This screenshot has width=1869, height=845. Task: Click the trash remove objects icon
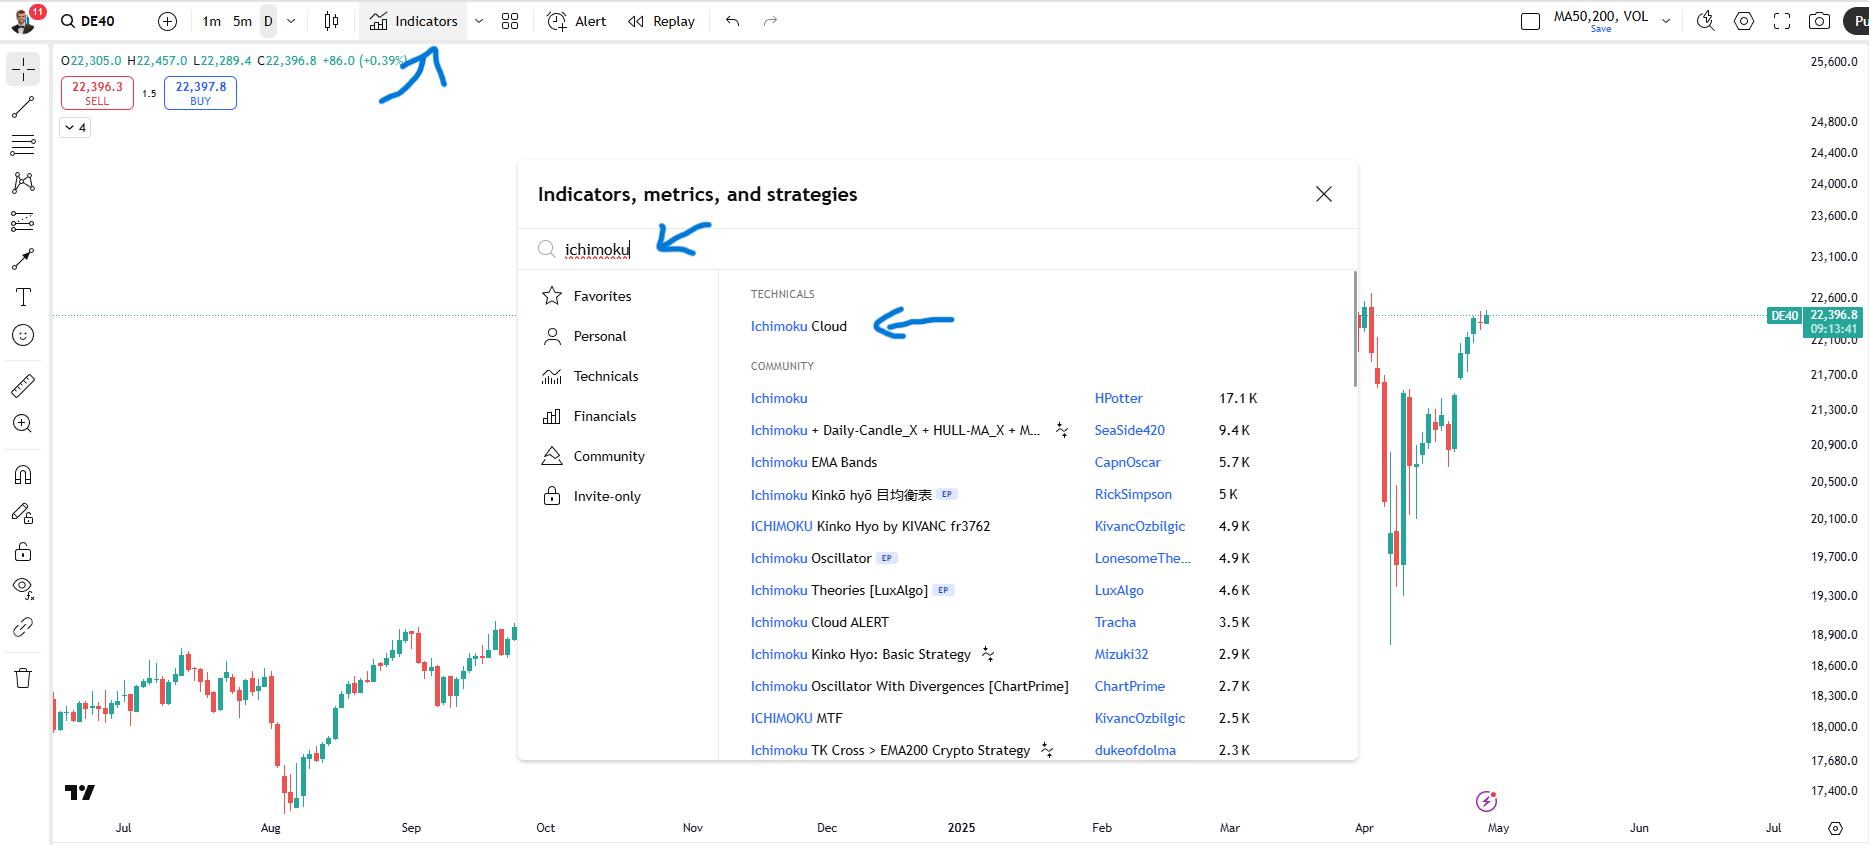point(23,678)
